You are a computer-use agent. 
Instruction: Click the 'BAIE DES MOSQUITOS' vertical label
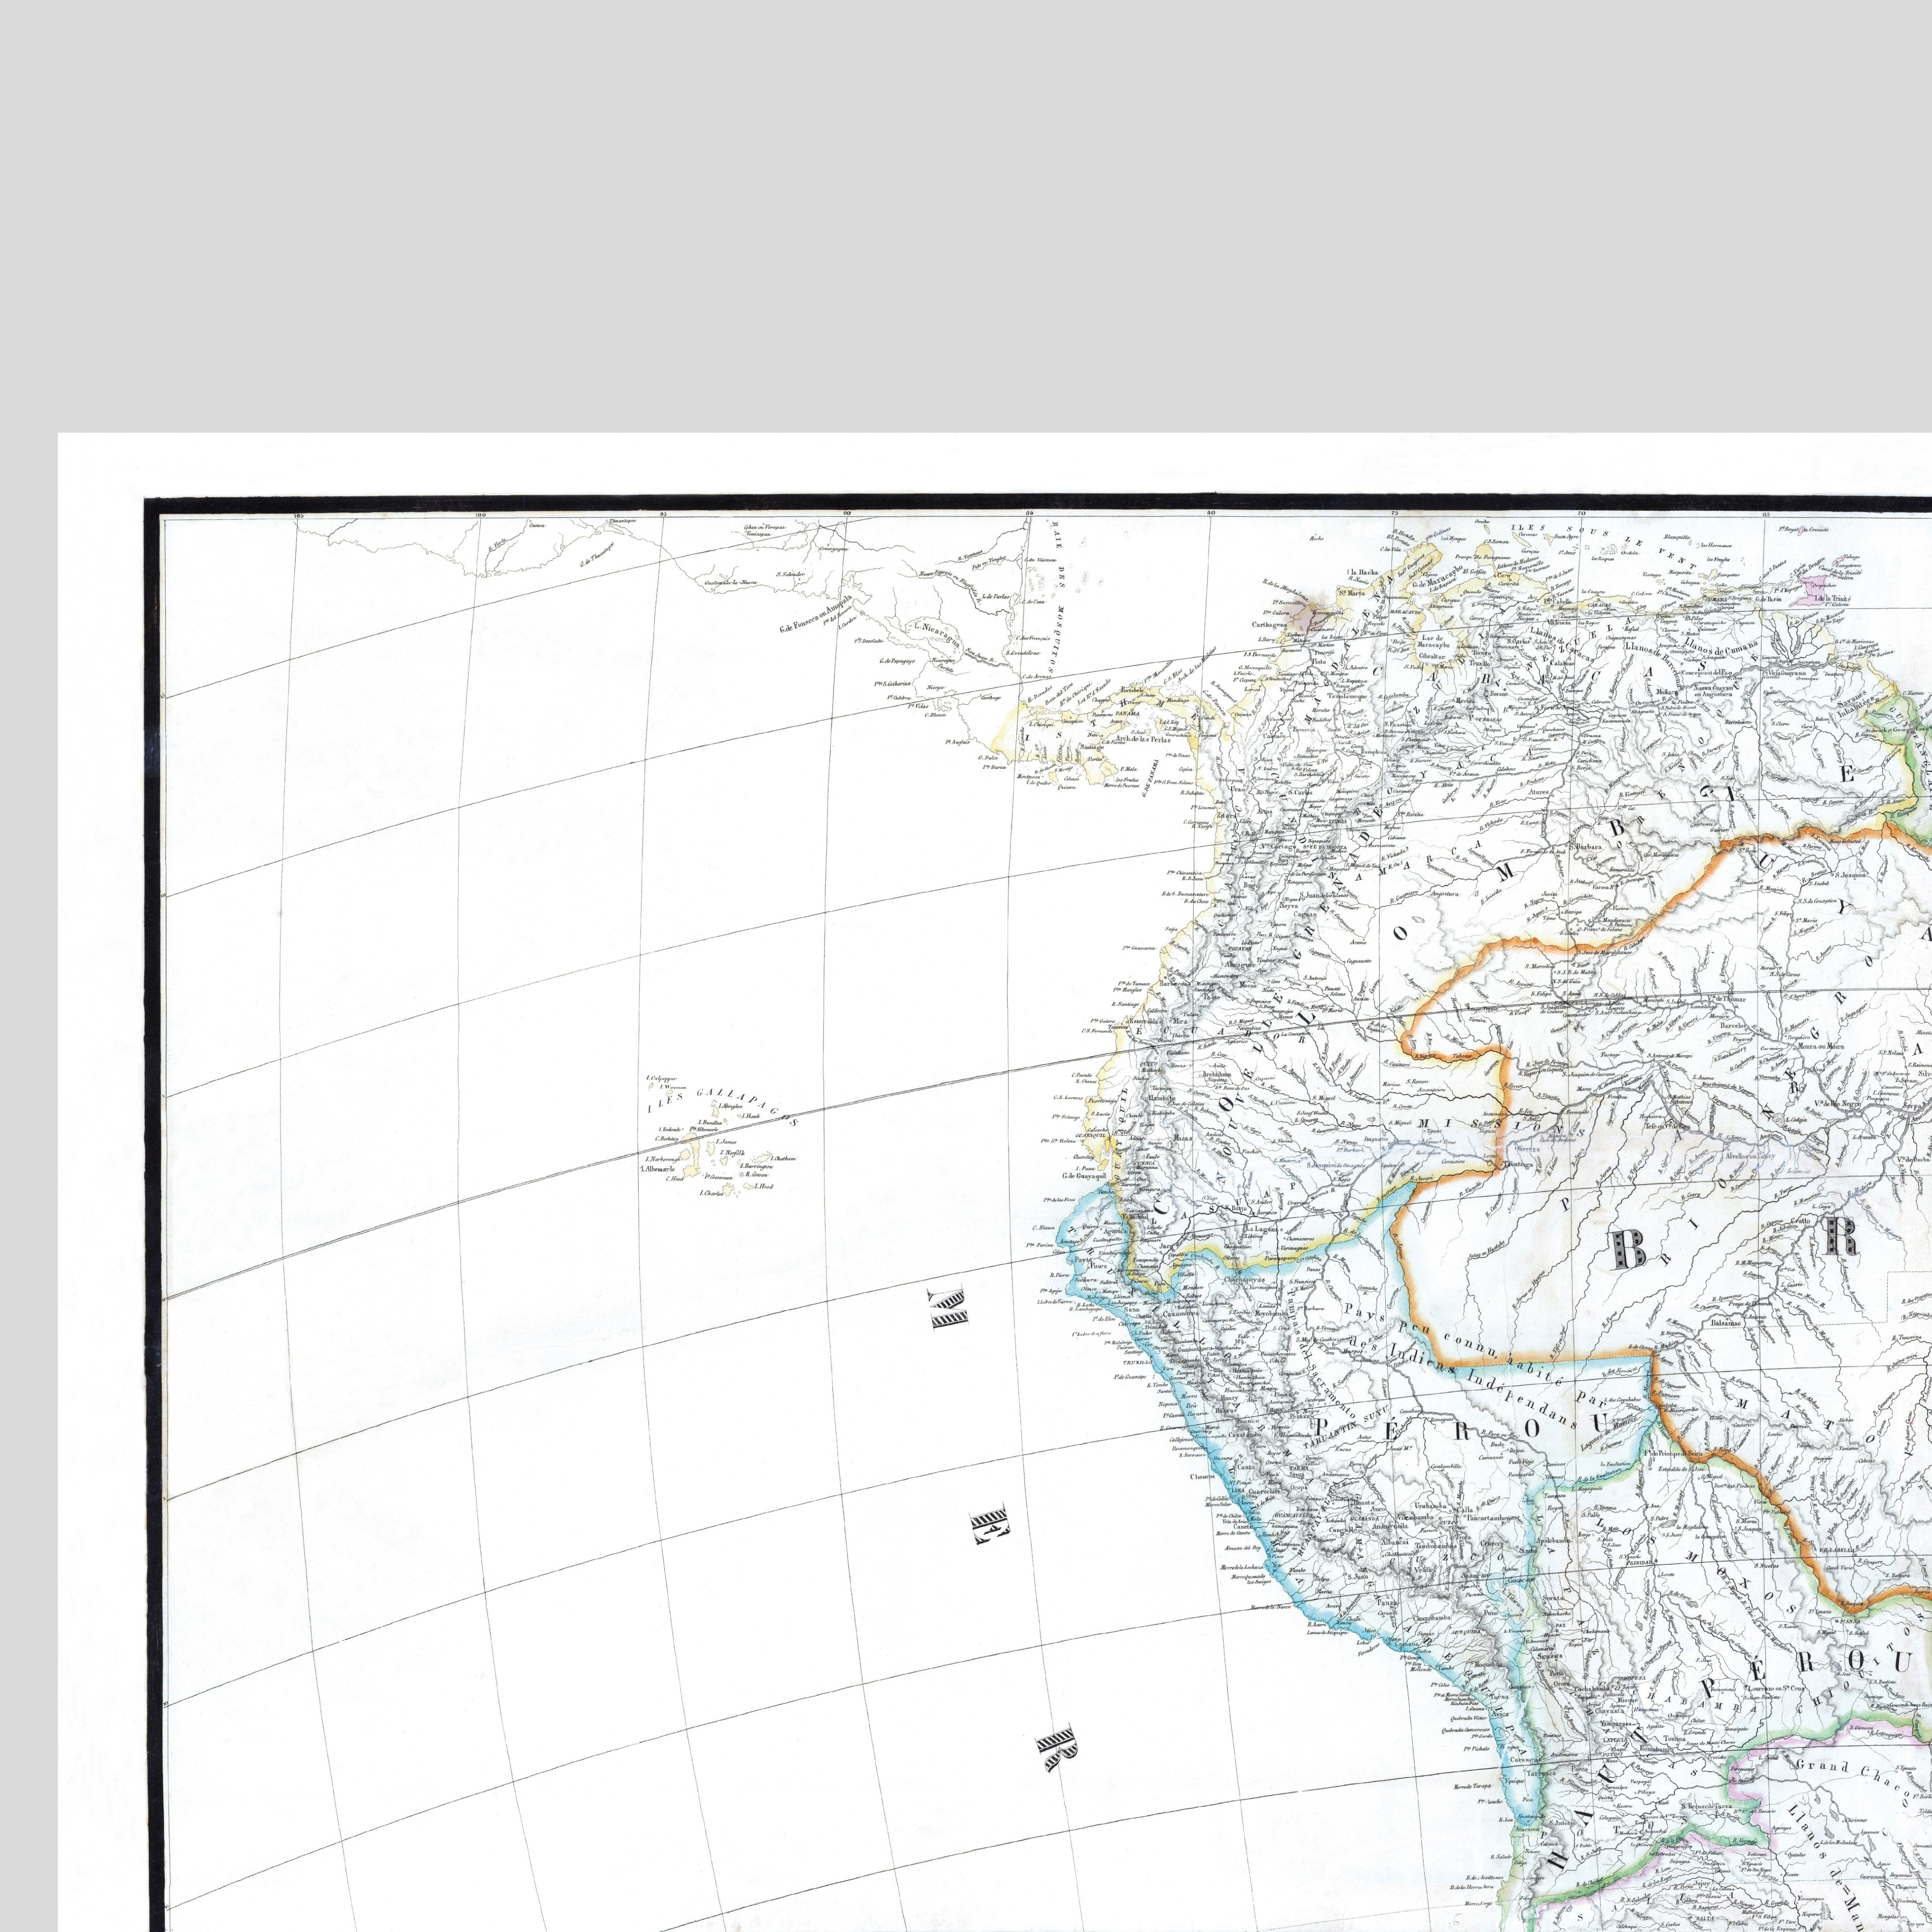click(x=1057, y=598)
